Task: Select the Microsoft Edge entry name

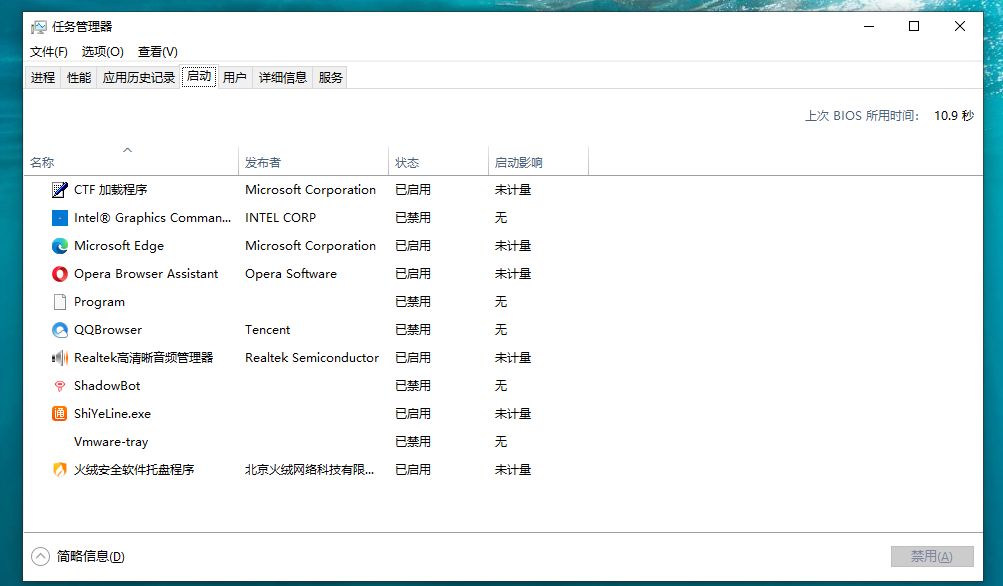Action: (119, 246)
